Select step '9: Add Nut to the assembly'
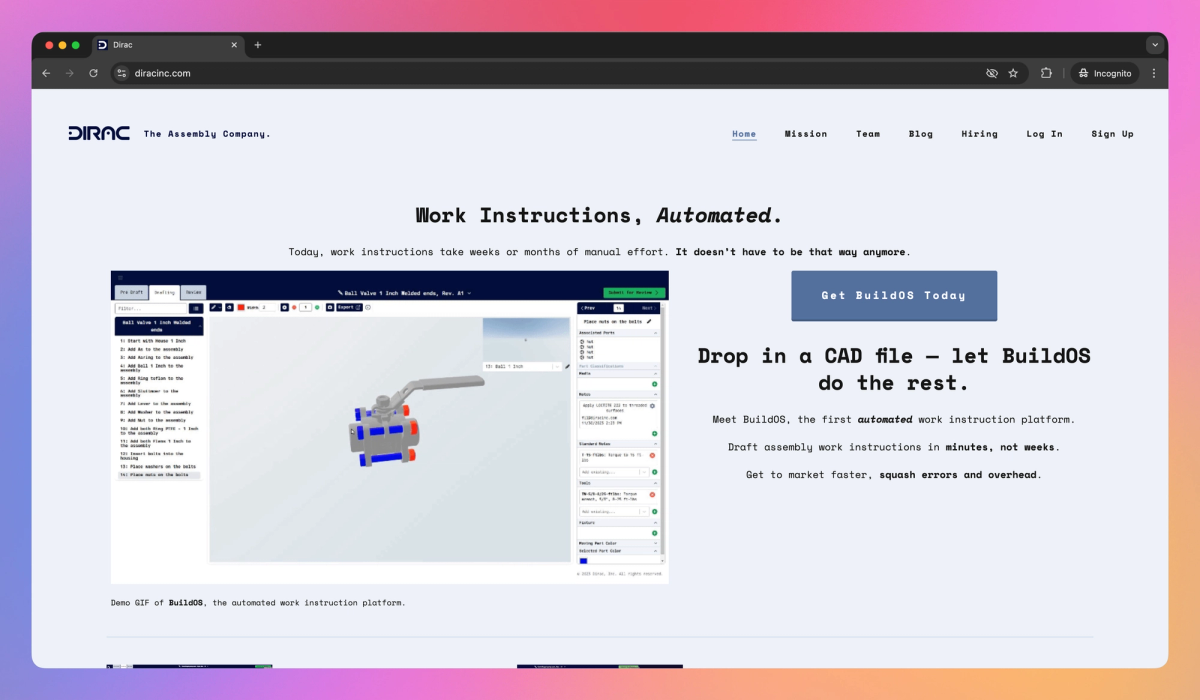Viewport: 1200px width, 700px height. pos(153,420)
